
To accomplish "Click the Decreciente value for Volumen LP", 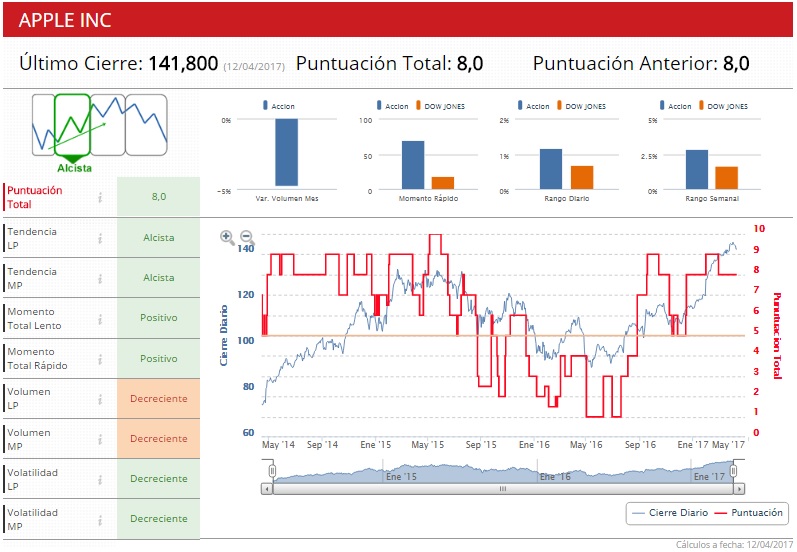I will pos(159,399).
